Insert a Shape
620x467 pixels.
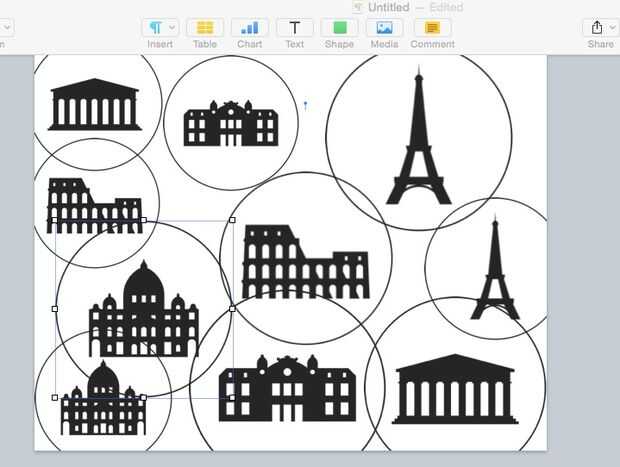pyautogui.click(x=339, y=28)
